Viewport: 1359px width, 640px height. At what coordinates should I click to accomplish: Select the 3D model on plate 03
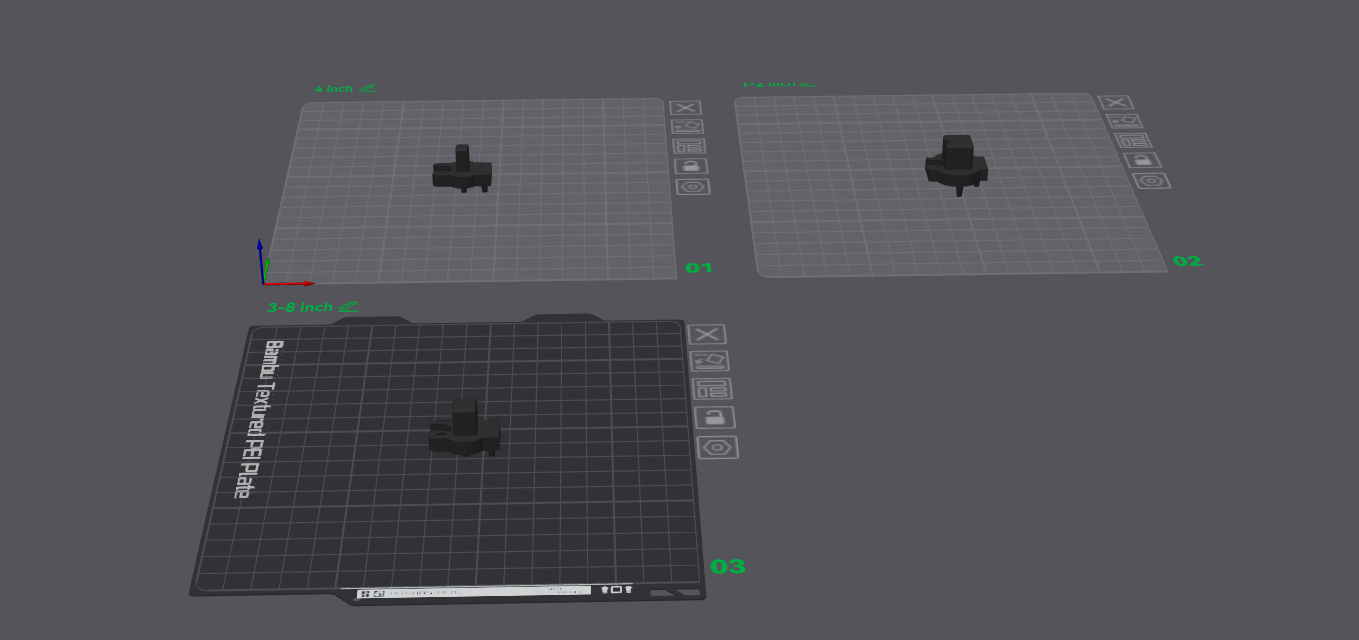point(464,428)
